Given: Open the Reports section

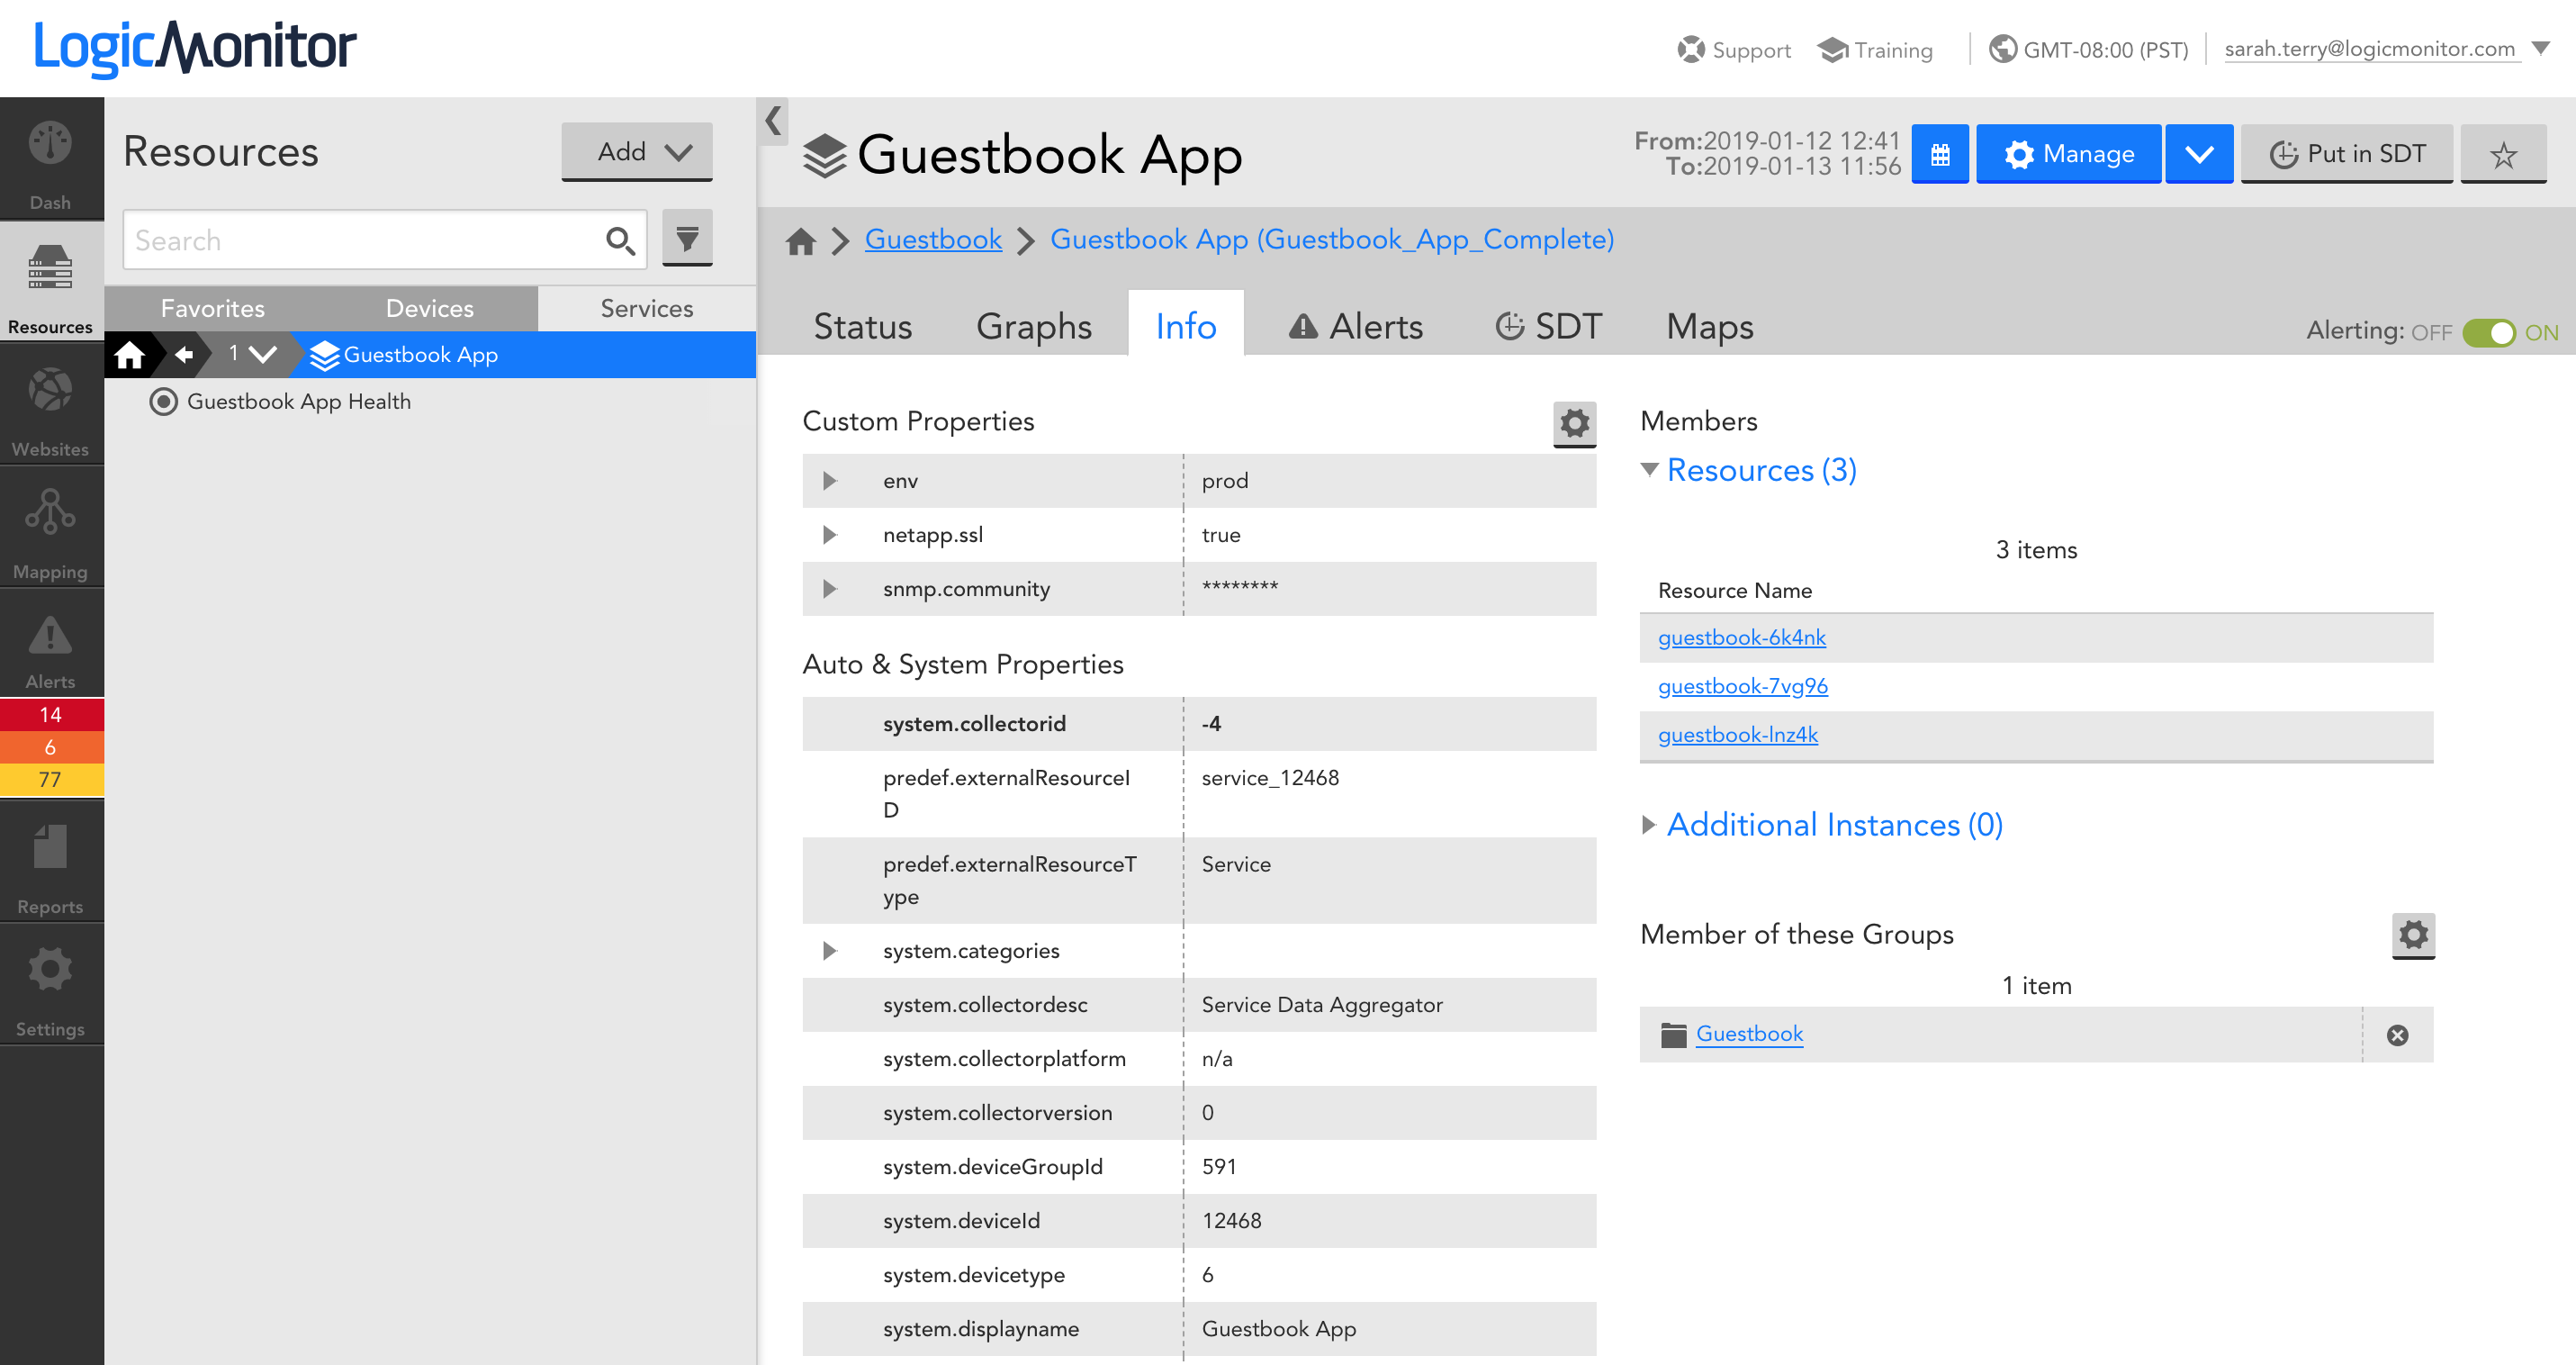Looking at the screenshot, I should point(50,866).
